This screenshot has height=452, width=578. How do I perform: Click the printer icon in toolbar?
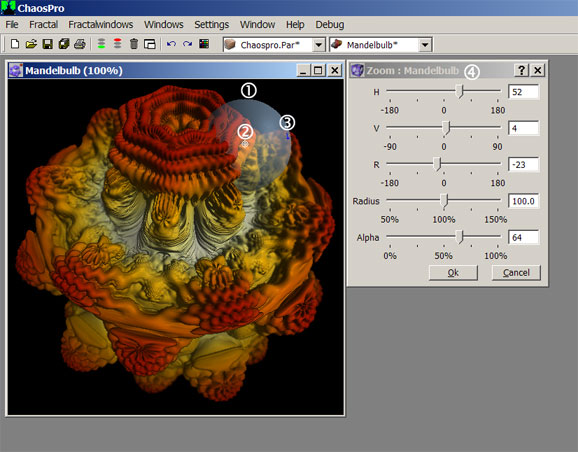click(80, 44)
